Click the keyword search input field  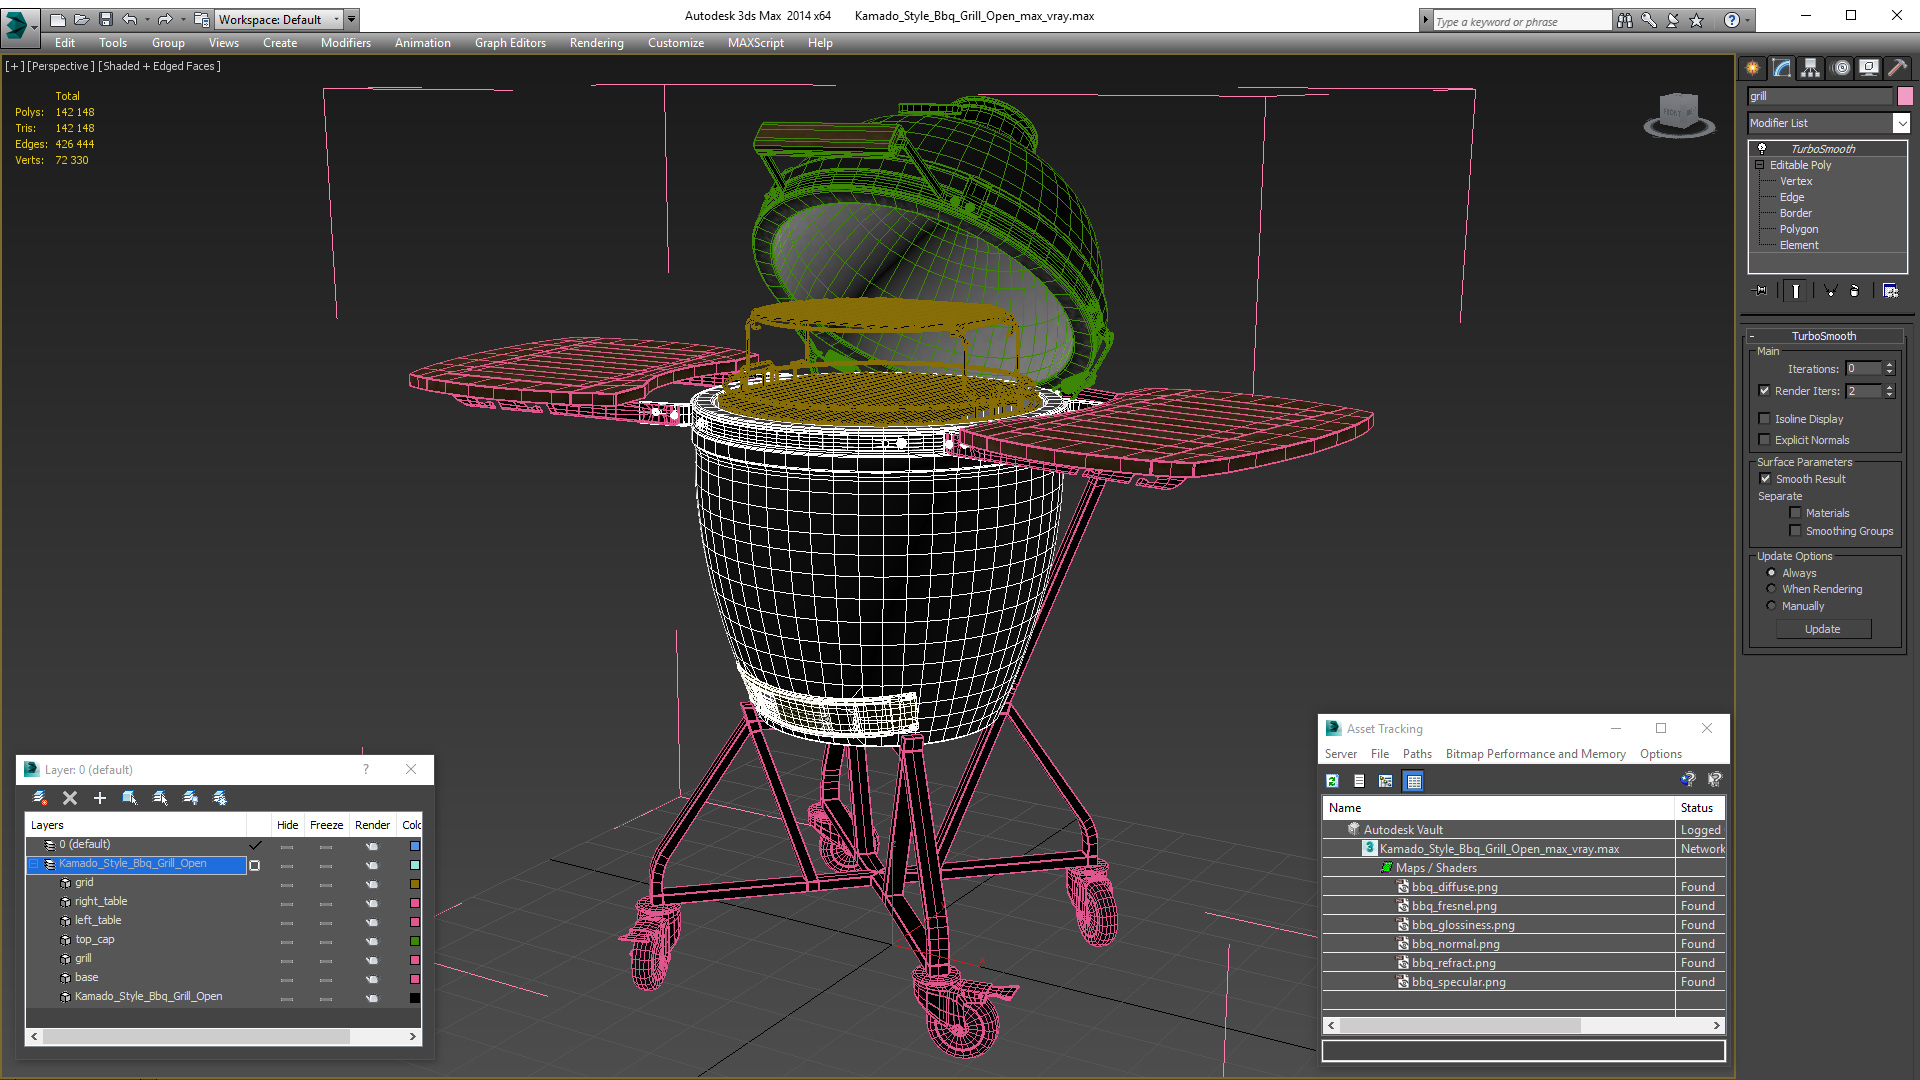pyautogui.click(x=1521, y=21)
